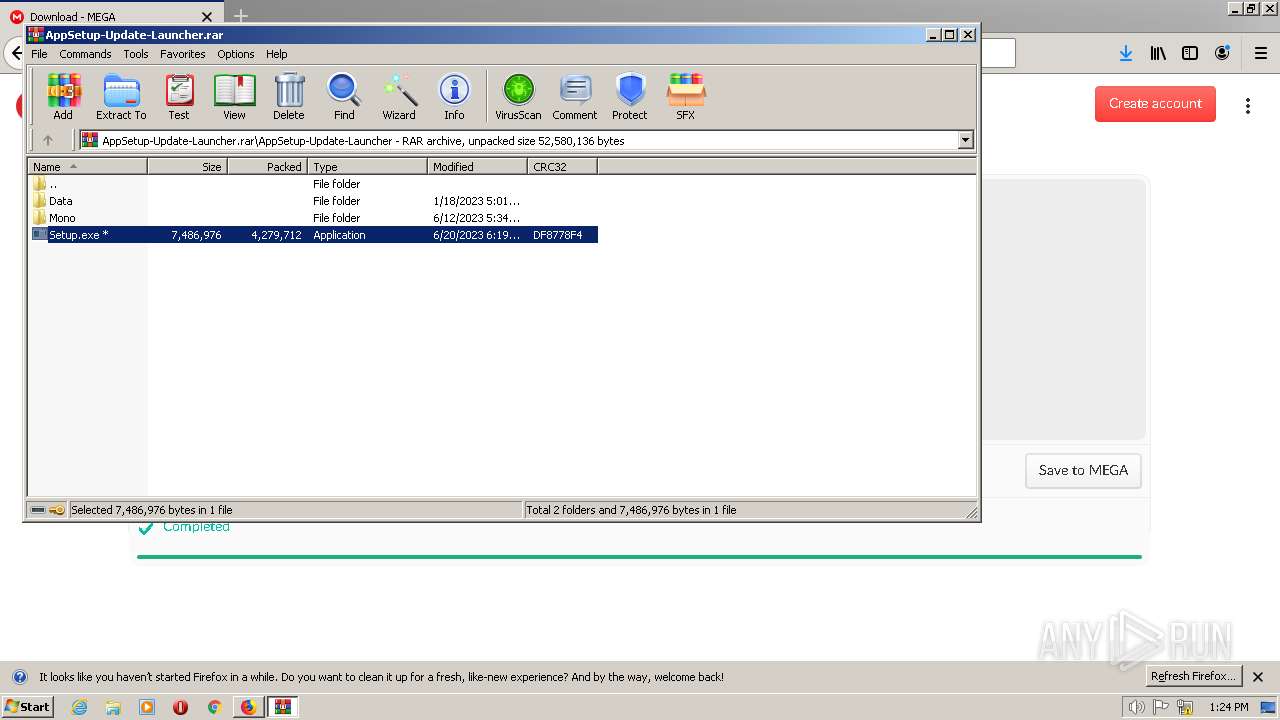Open the Comment tool

[575, 97]
